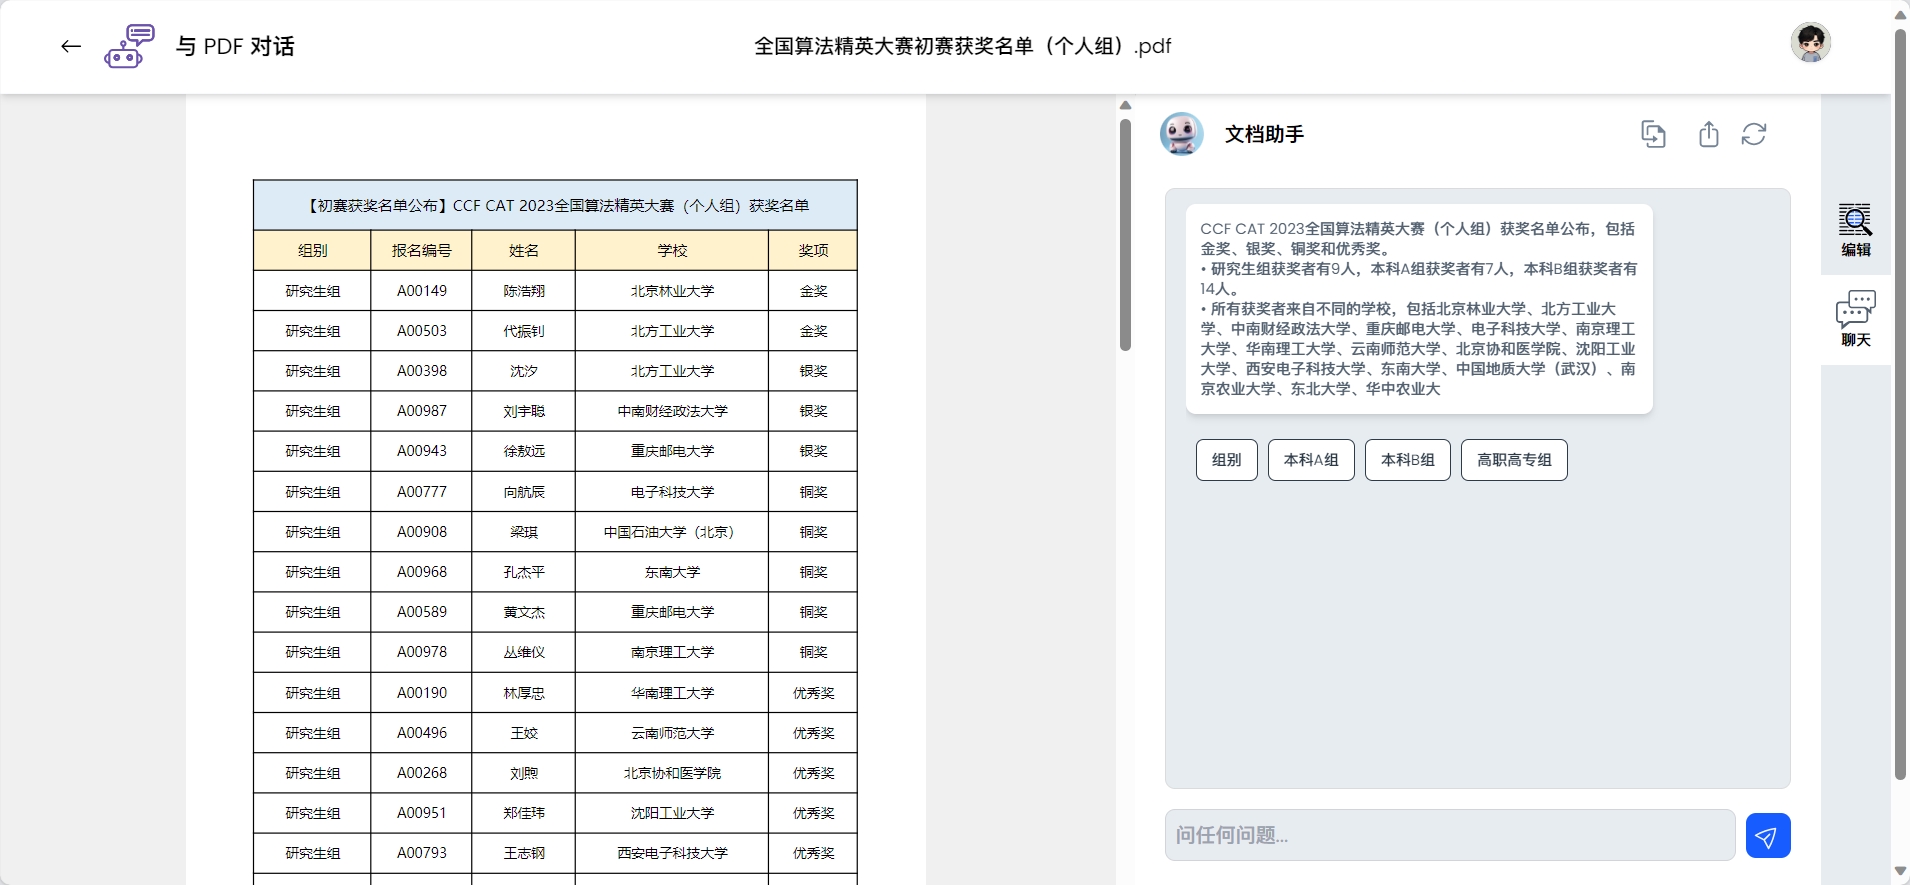Click the 云南师范大学 cell

(672, 733)
